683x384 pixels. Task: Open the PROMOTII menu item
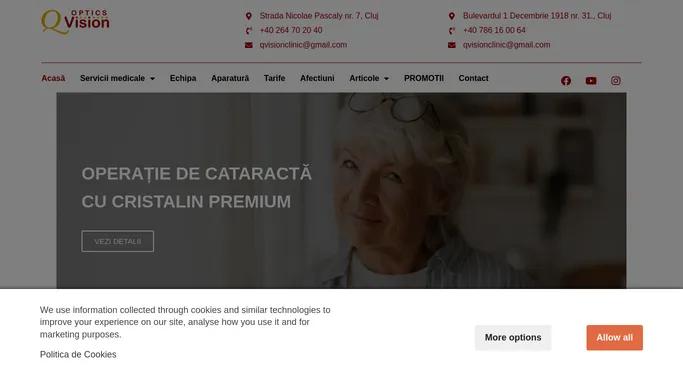coord(424,78)
